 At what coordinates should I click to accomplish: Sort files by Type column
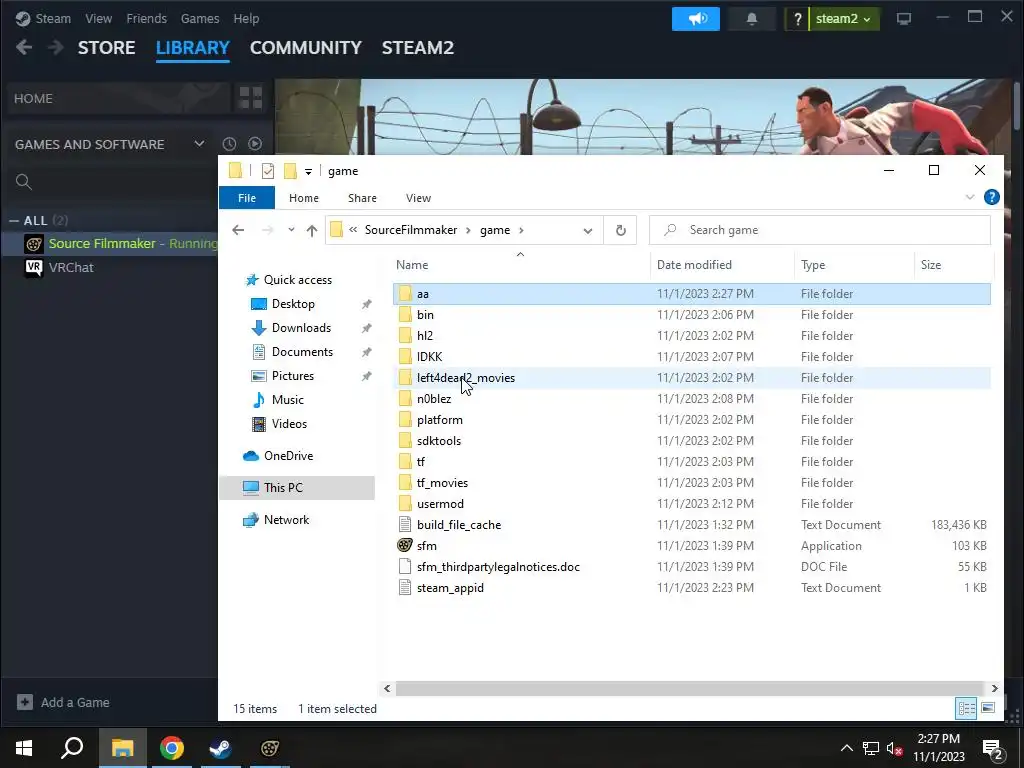[854, 264]
